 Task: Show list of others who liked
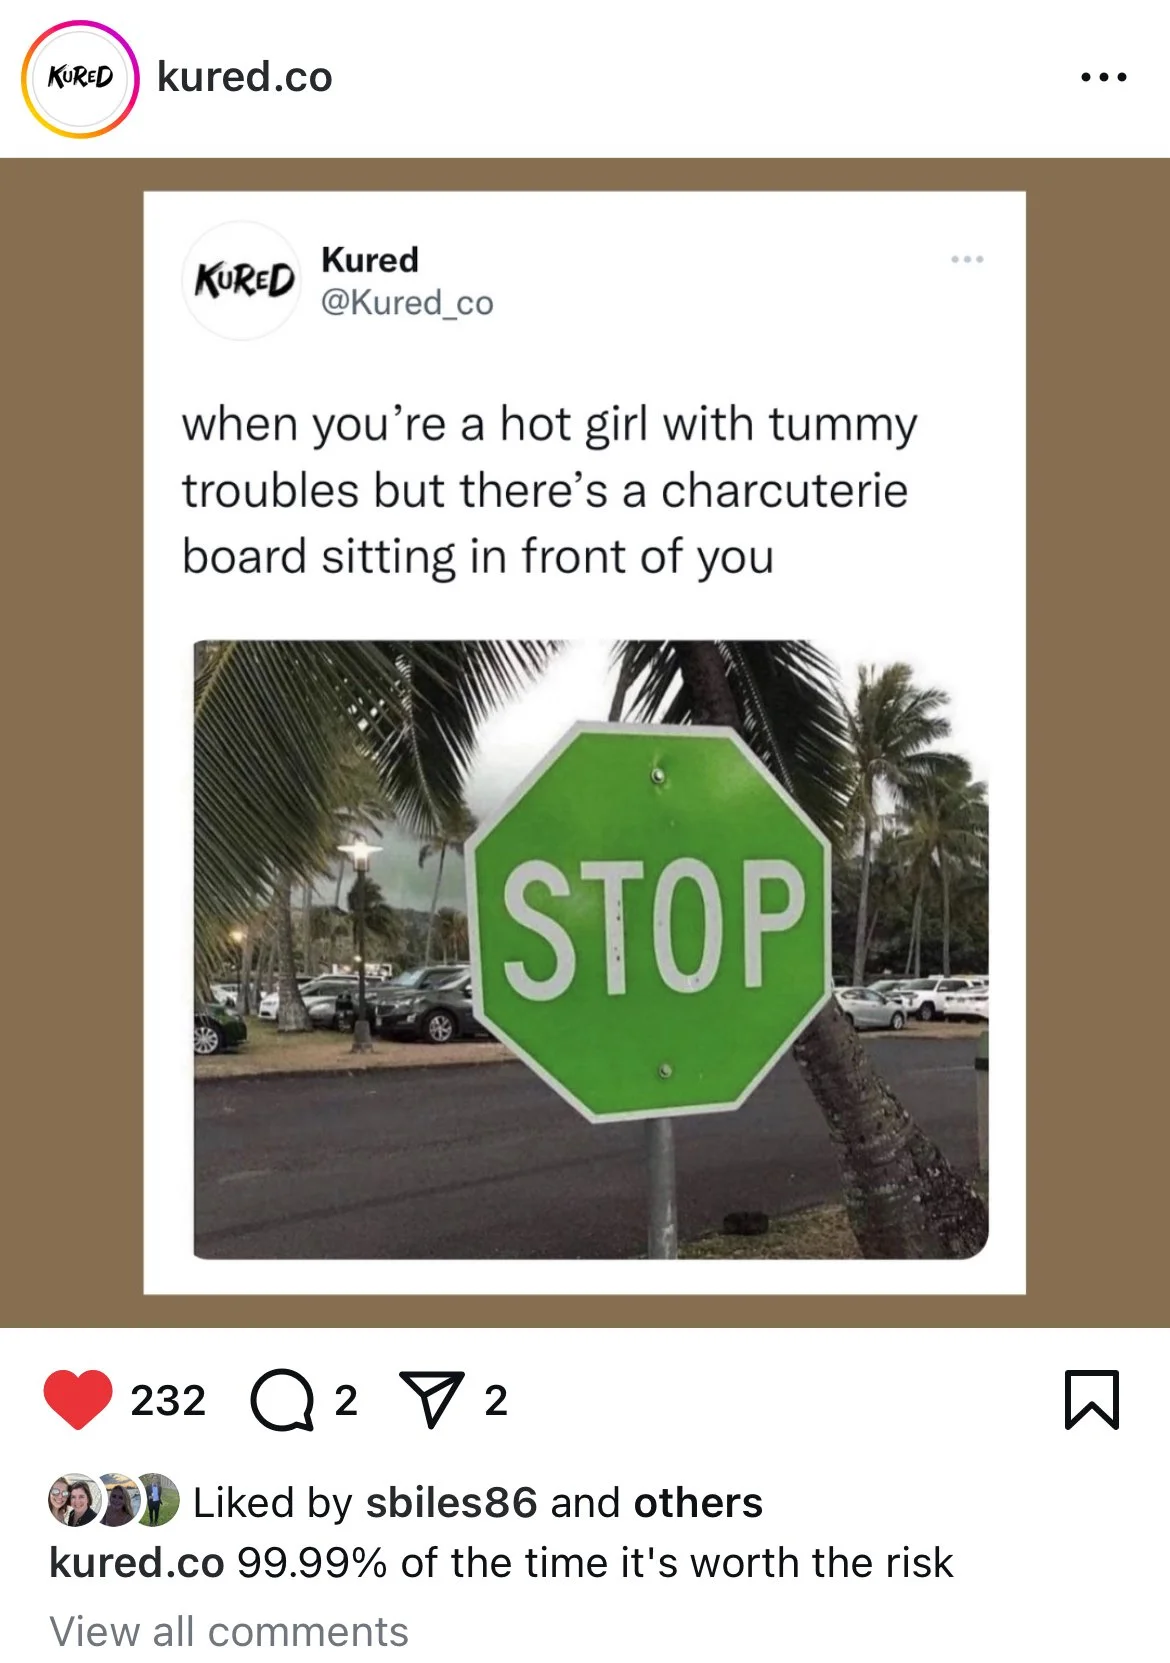[698, 1502]
